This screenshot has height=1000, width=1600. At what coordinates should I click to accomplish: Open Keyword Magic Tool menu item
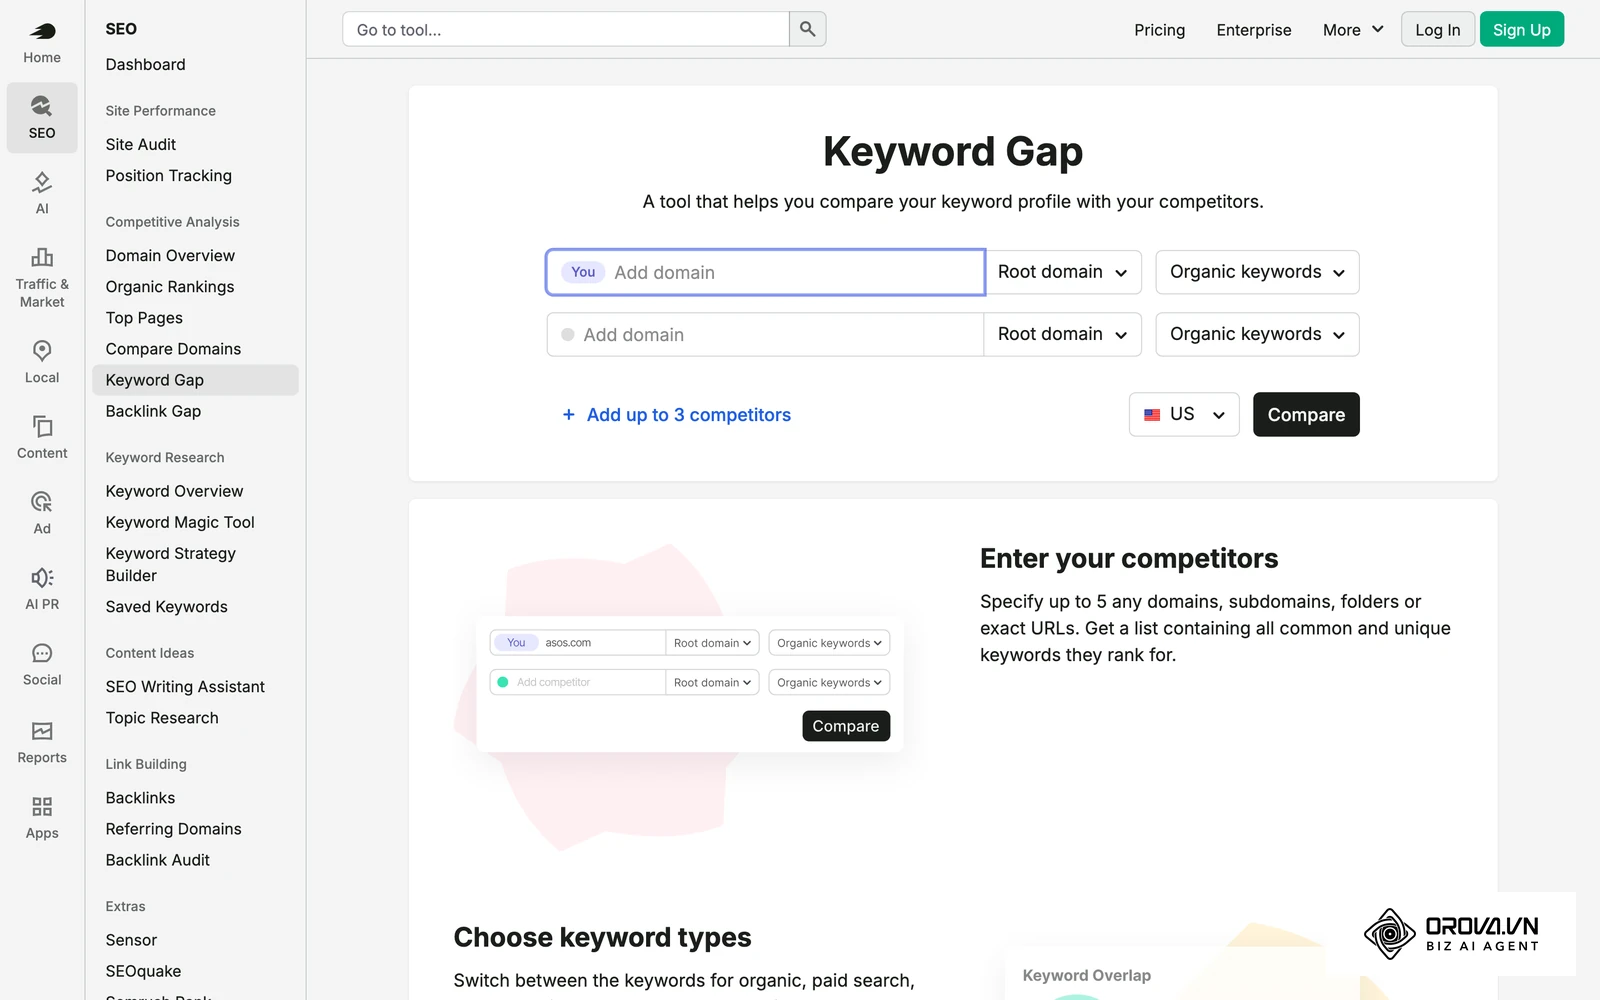pyautogui.click(x=180, y=522)
